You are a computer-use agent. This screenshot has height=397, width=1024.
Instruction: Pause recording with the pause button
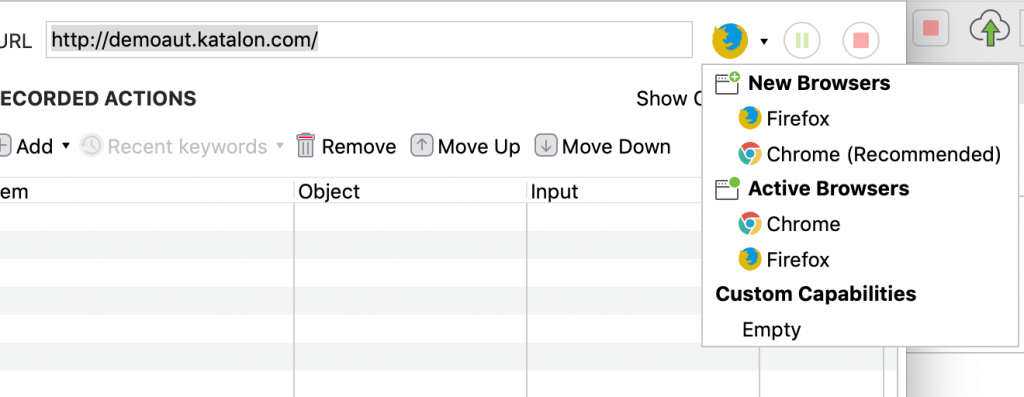point(802,41)
